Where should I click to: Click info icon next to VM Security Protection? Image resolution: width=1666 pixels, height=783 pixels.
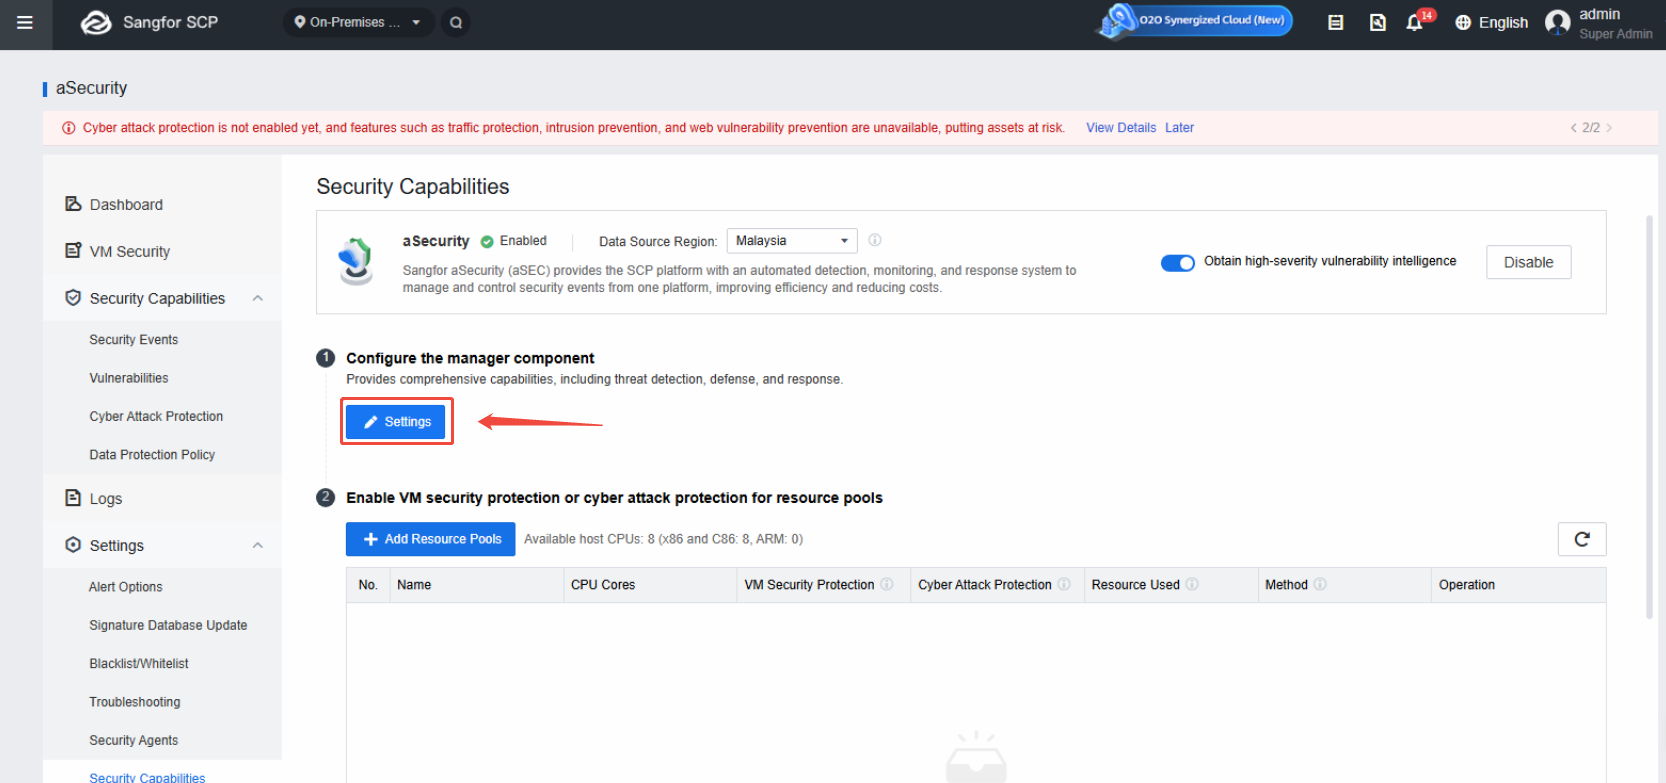click(887, 584)
